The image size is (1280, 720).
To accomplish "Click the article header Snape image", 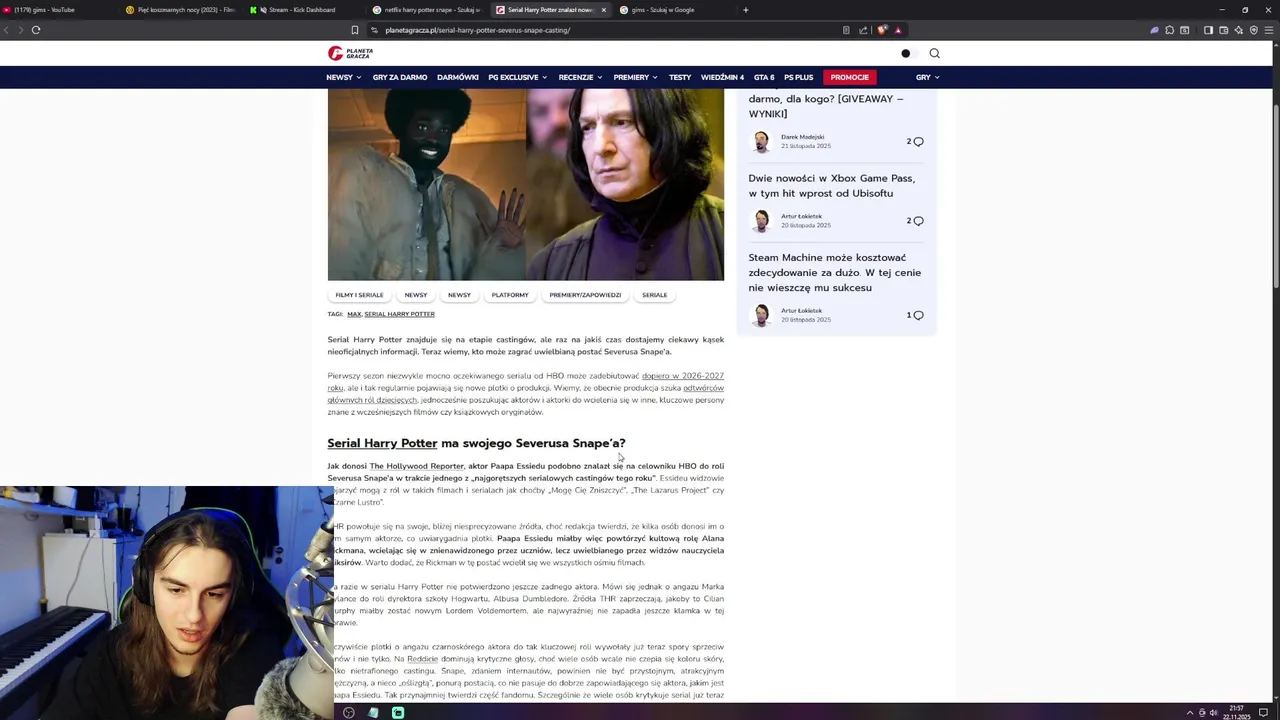I will [526, 185].
